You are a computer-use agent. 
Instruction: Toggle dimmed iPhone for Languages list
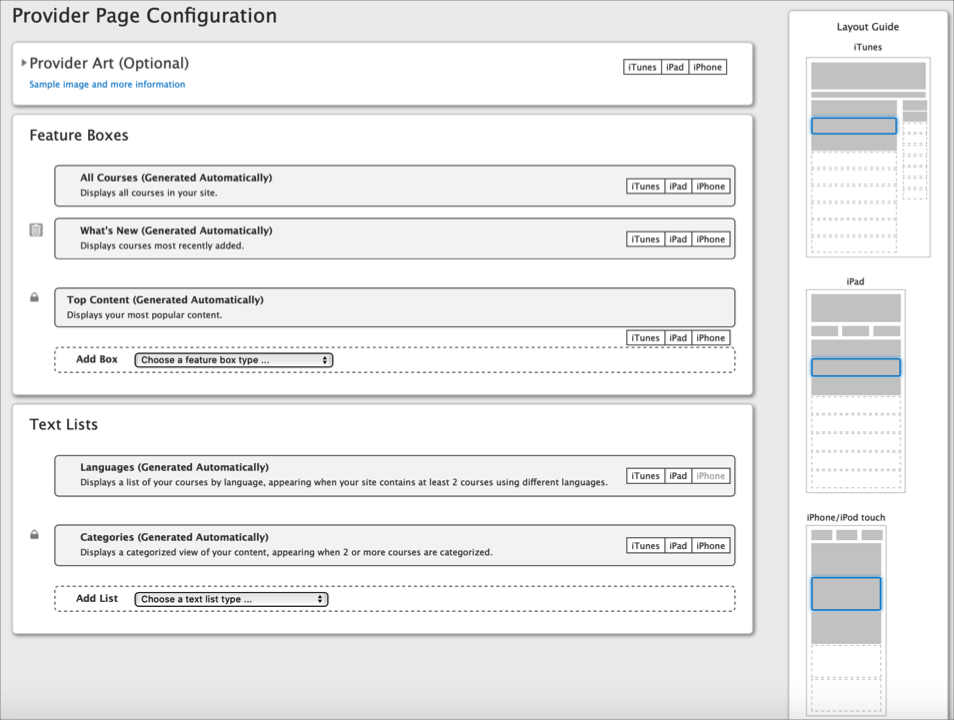tap(711, 476)
